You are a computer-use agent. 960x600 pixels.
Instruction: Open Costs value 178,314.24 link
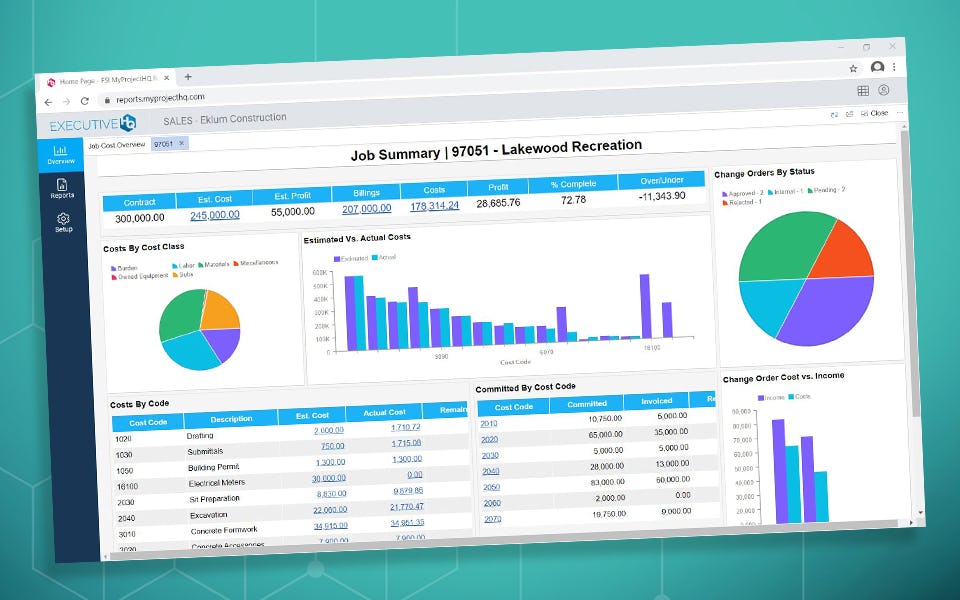point(434,206)
